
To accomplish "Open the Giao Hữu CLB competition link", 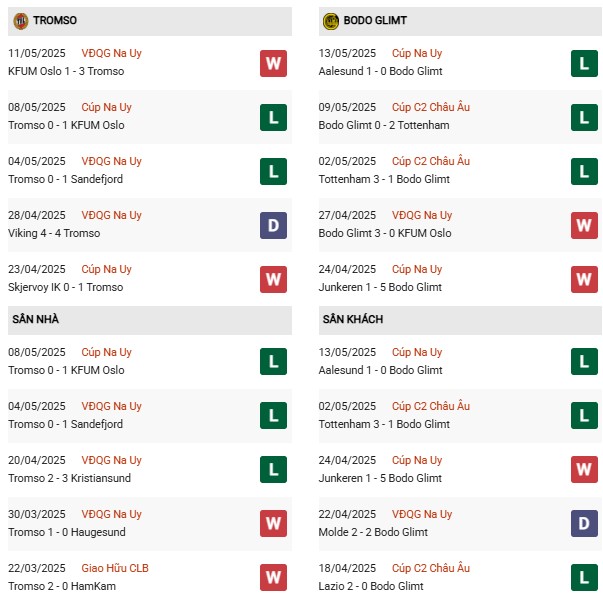I will coord(115,568).
